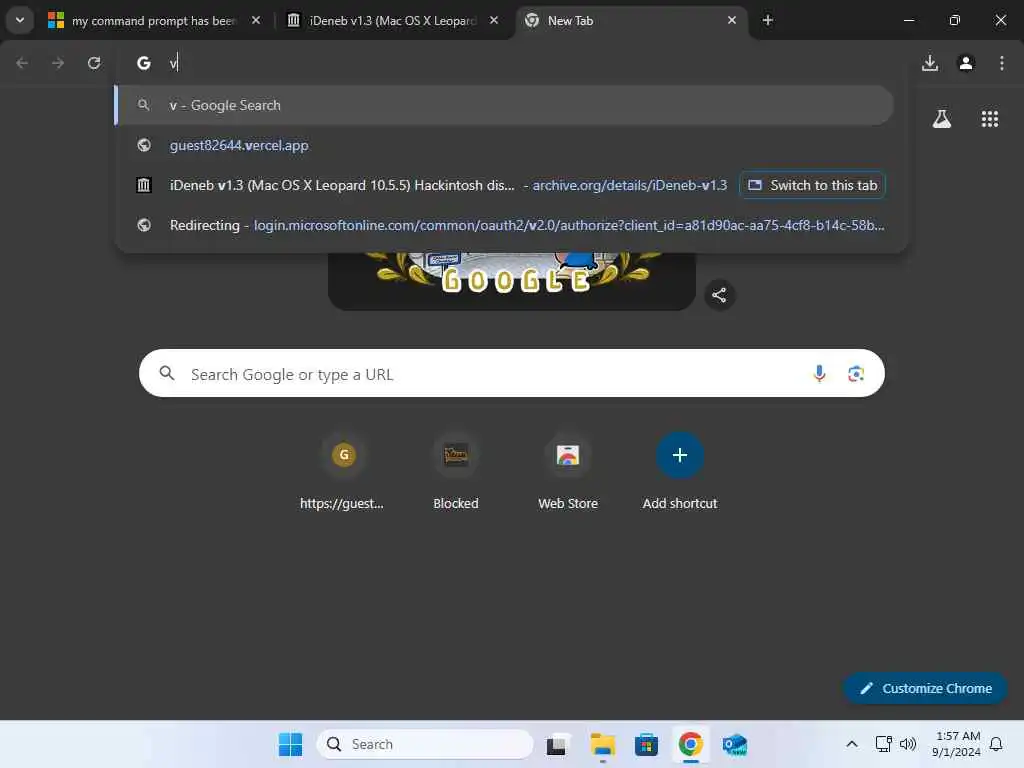The height and width of the screenshot is (768, 1024).
Task: Reload the page
Action: (x=94, y=63)
